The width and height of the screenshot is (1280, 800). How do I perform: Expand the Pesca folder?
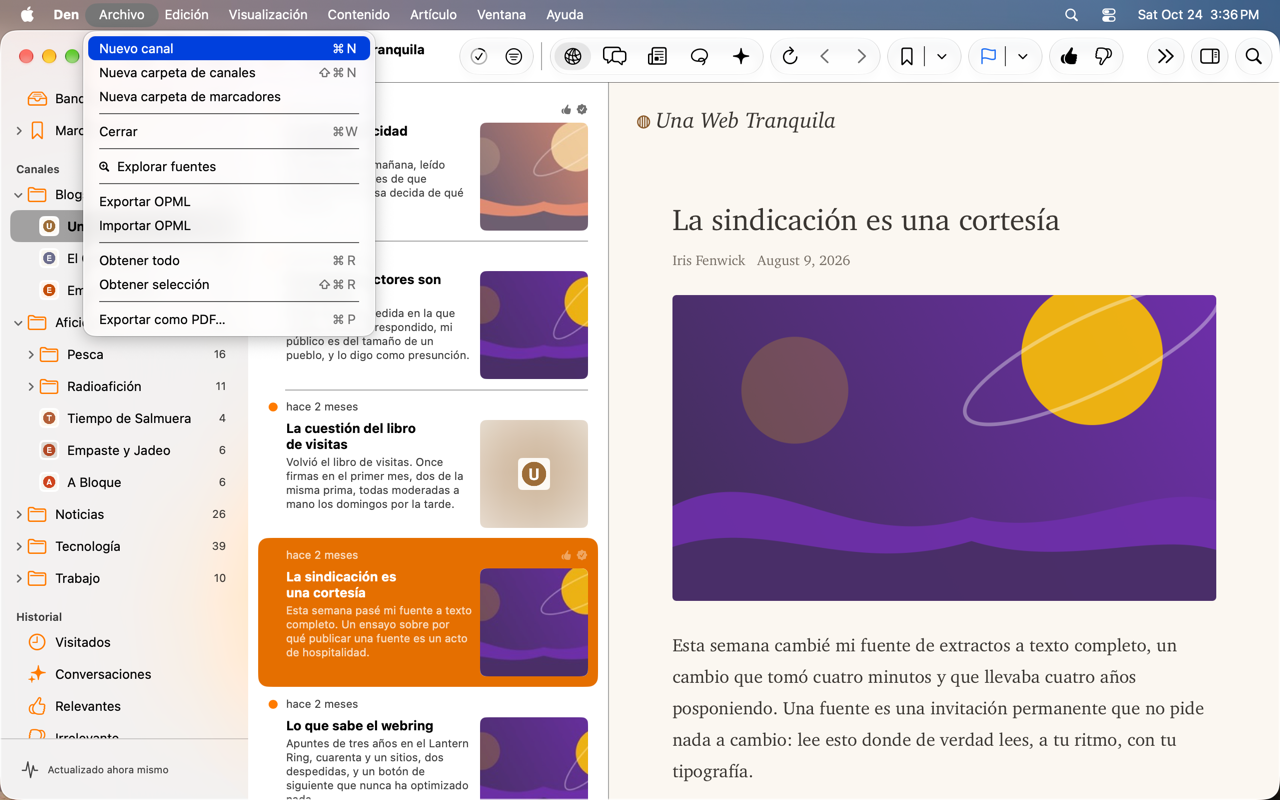click(31, 354)
